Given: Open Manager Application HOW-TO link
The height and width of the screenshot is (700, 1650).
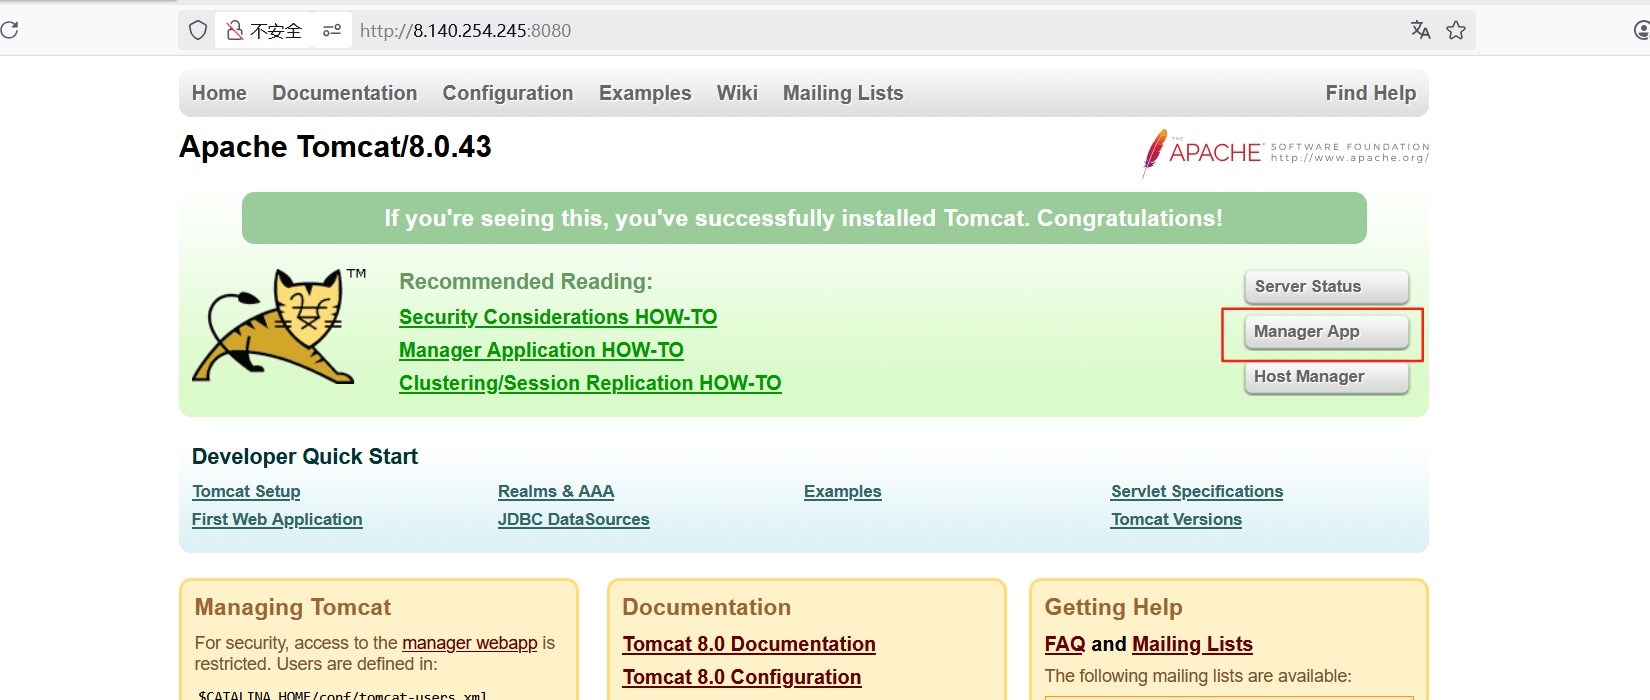Looking at the screenshot, I should (541, 350).
